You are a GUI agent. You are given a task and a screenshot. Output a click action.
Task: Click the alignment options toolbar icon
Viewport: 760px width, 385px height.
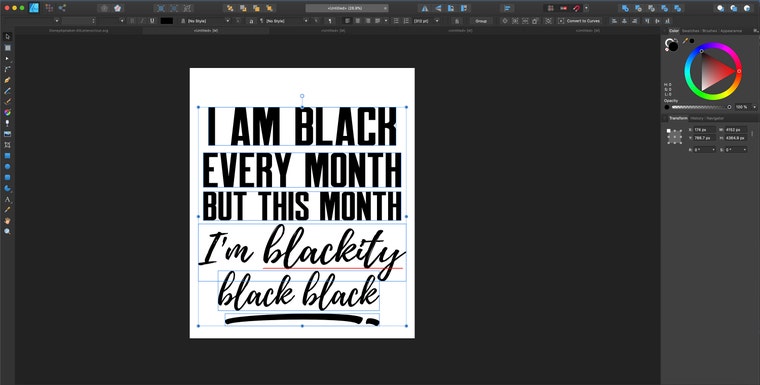click(x=507, y=8)
